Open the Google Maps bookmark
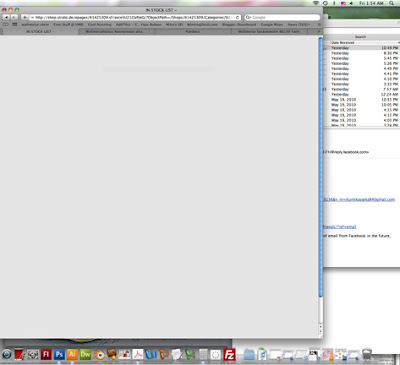Viewport: 400px width, 365px height. point(272,24)
